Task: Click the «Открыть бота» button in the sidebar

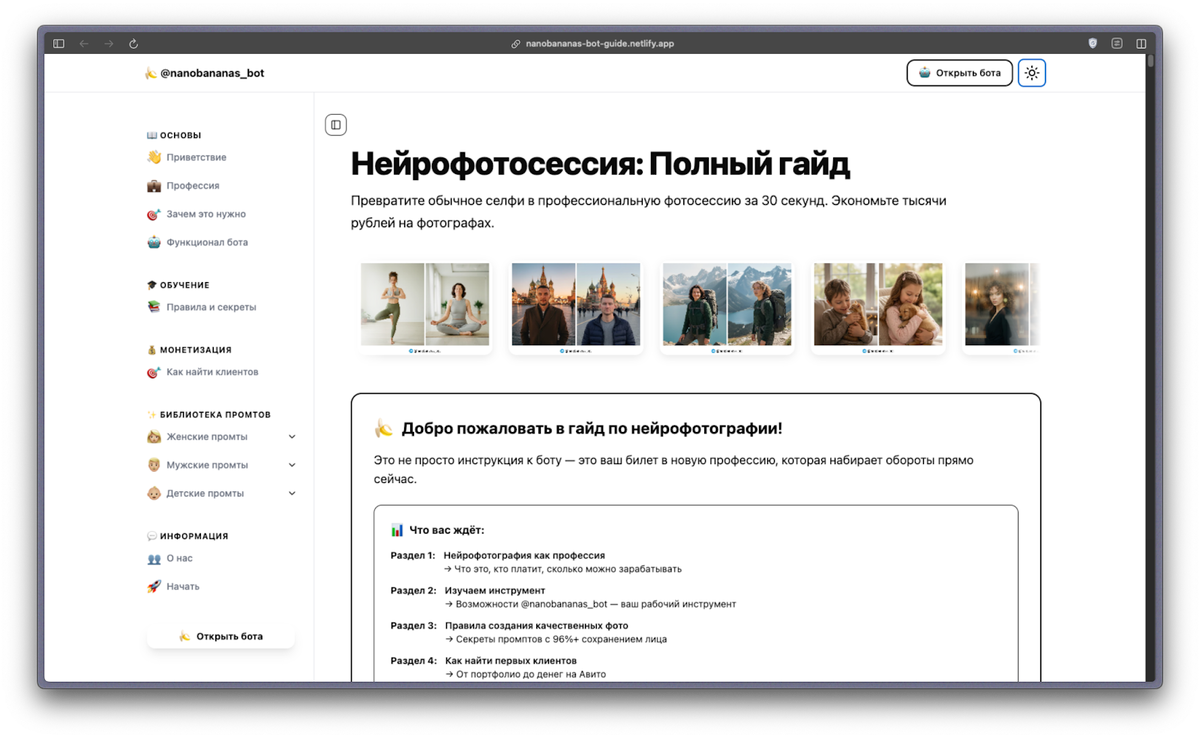Action: point(221,636)
